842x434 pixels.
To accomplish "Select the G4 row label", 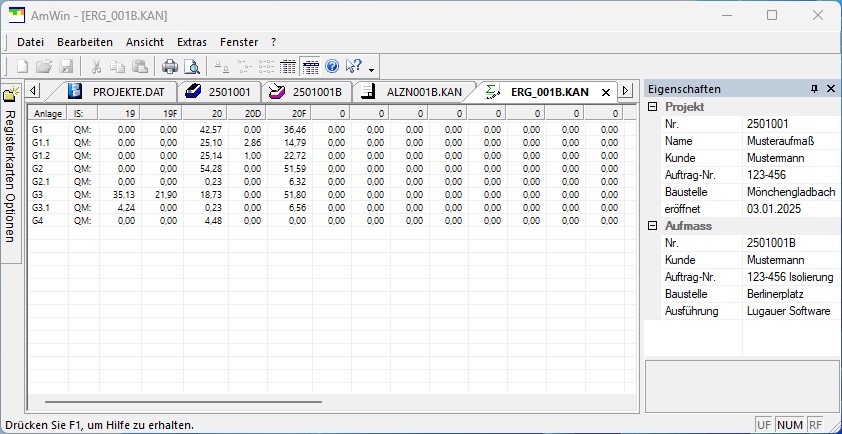I will [38, 220].
